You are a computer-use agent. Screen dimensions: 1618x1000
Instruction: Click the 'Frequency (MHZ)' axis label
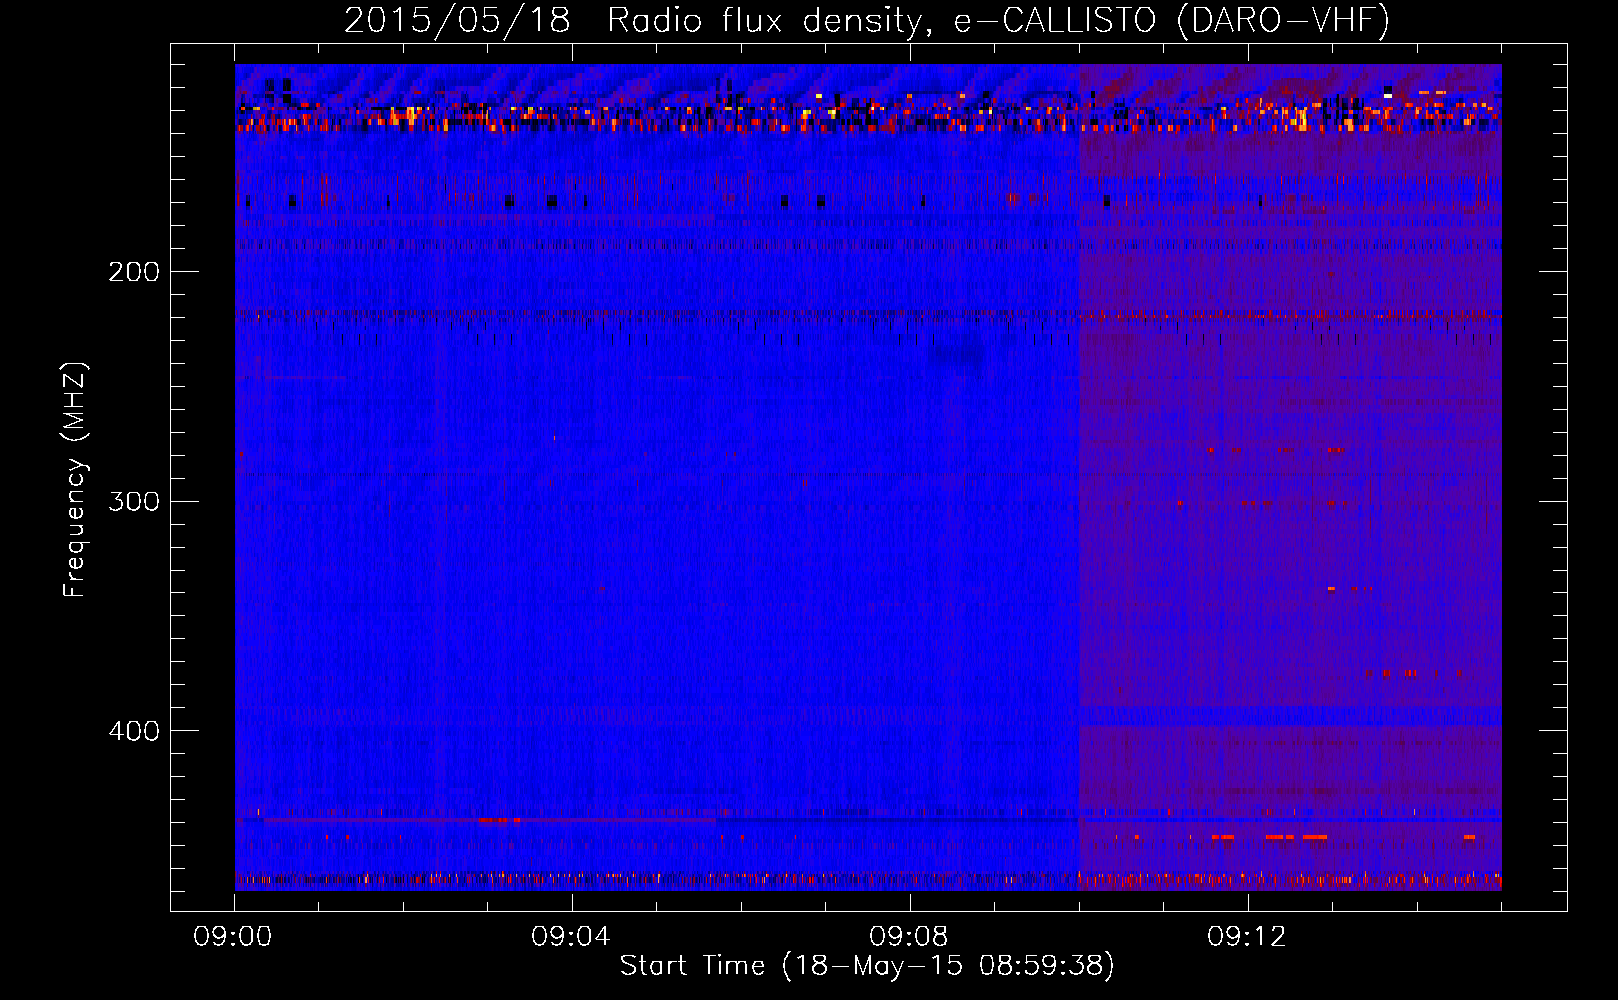click(x=75, y=480)
